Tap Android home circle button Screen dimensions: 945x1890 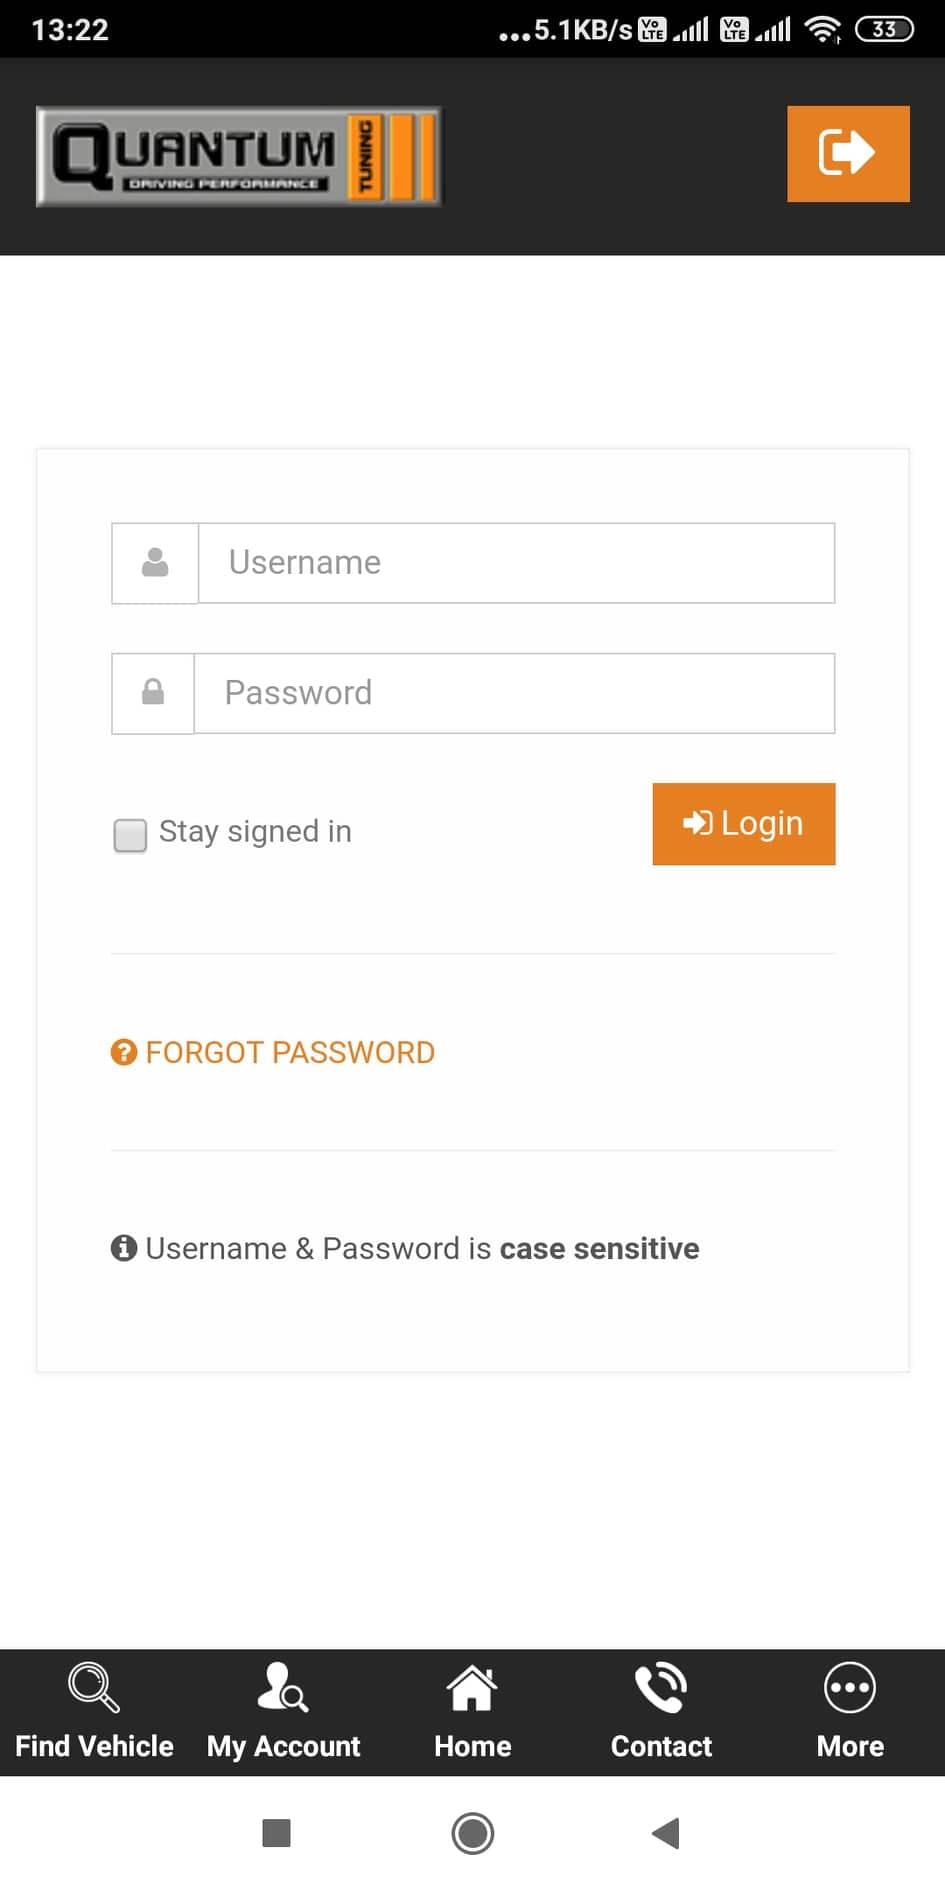(x=473, y=1833)
